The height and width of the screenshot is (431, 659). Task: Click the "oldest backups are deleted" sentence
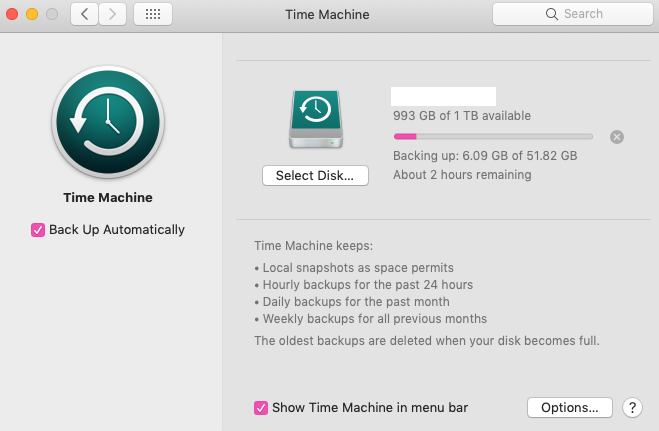pos(427,341)
